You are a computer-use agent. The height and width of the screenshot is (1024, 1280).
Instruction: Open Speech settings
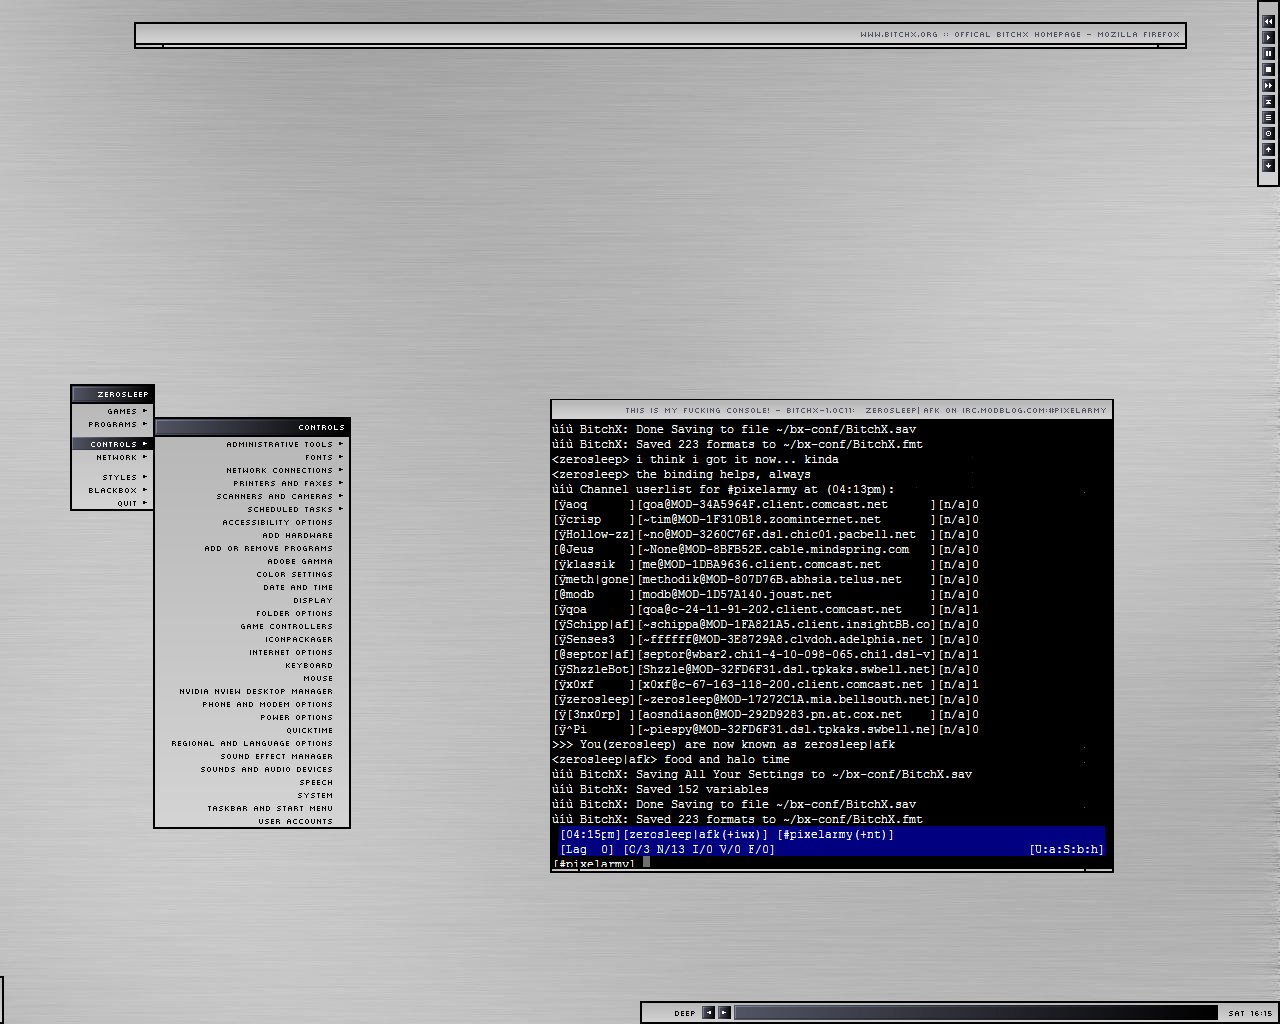[251, 782]
